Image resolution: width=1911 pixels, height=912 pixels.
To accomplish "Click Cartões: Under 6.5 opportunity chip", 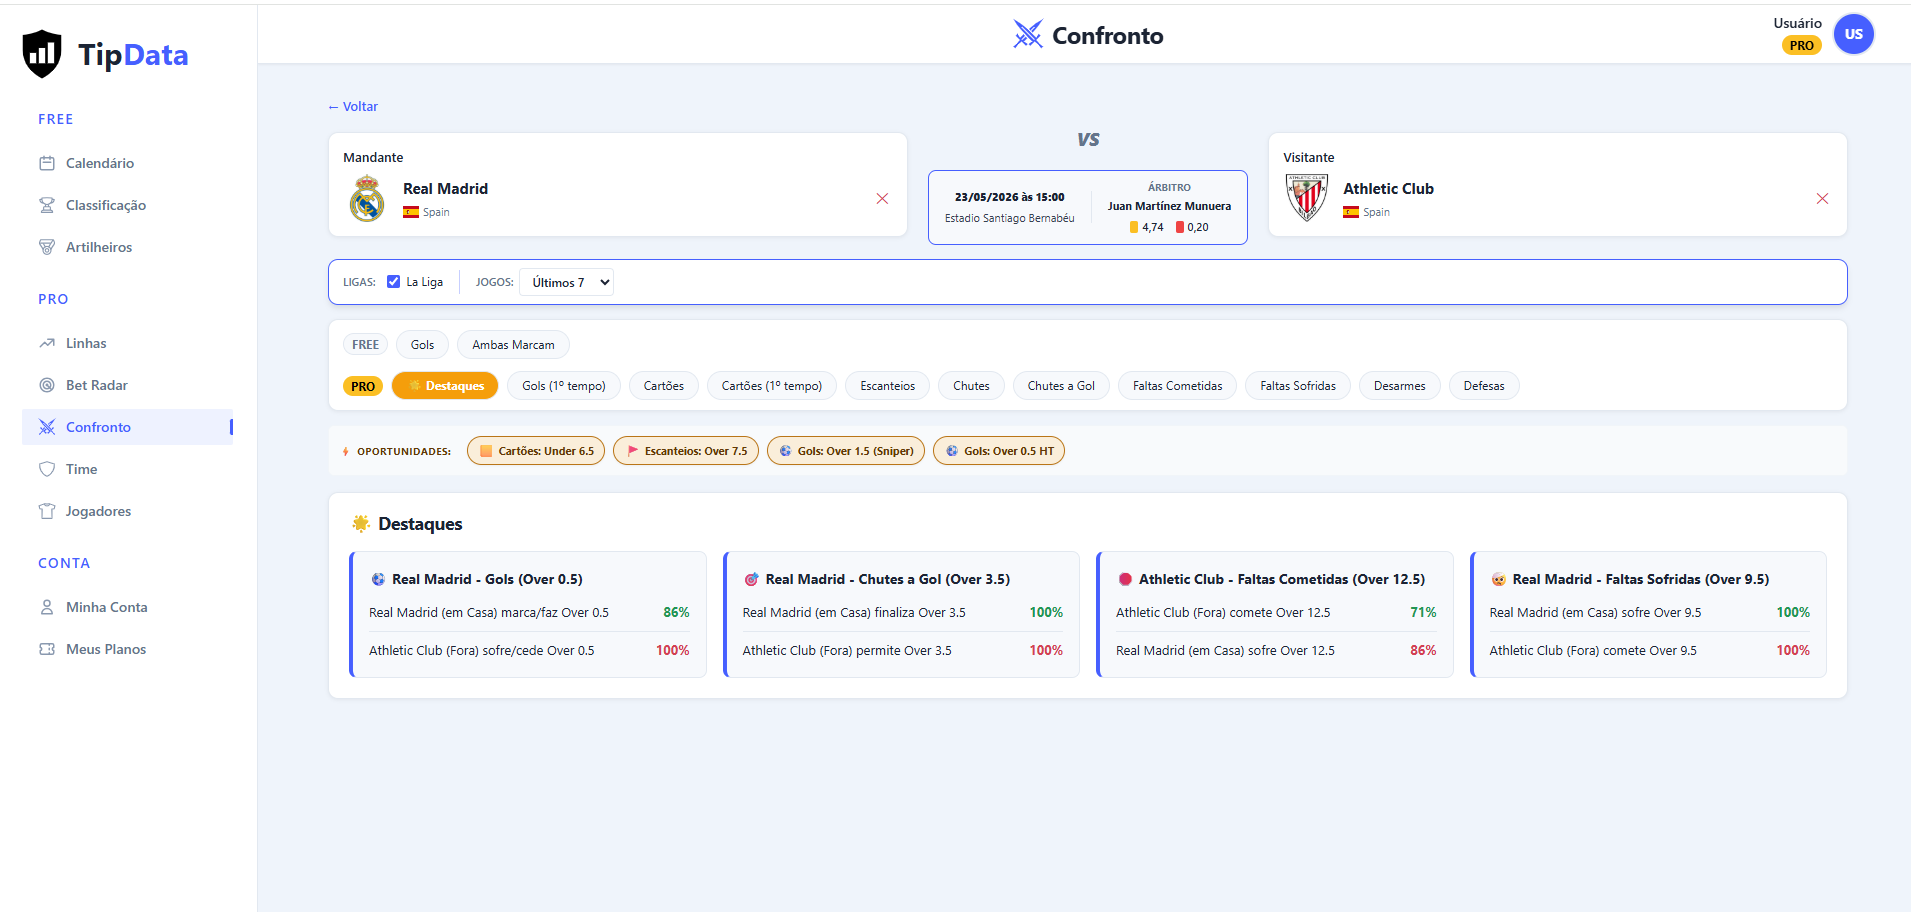I will tap(536, 451).
